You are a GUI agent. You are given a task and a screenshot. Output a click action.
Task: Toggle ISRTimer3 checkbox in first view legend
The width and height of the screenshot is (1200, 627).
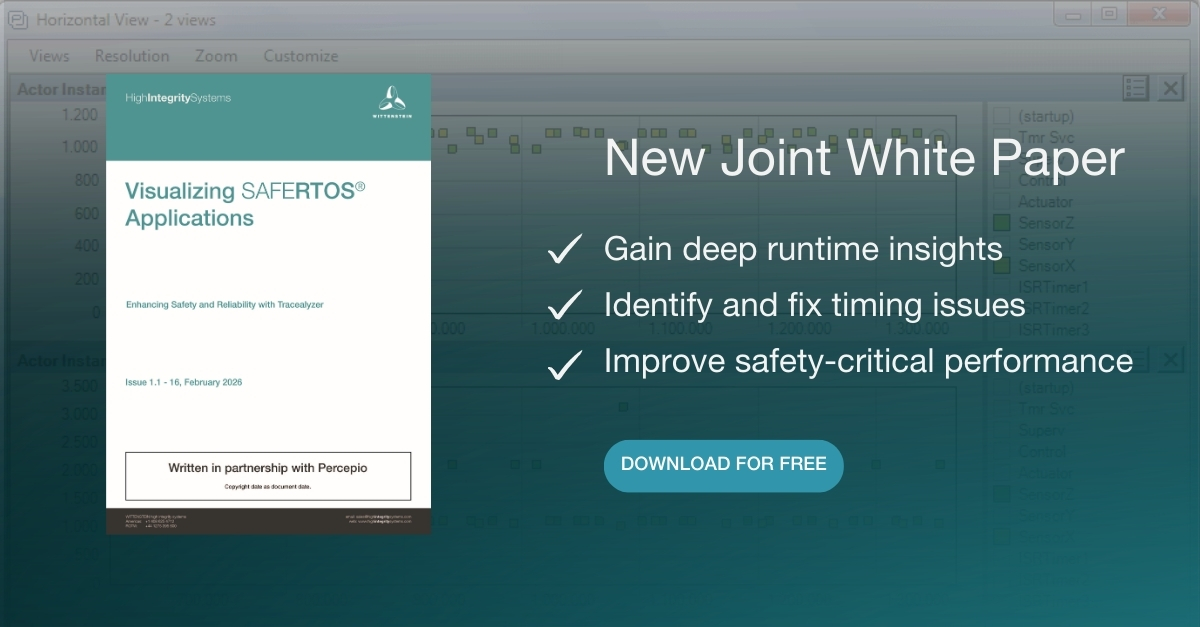pyautogui.click(x=1001, y=329)
